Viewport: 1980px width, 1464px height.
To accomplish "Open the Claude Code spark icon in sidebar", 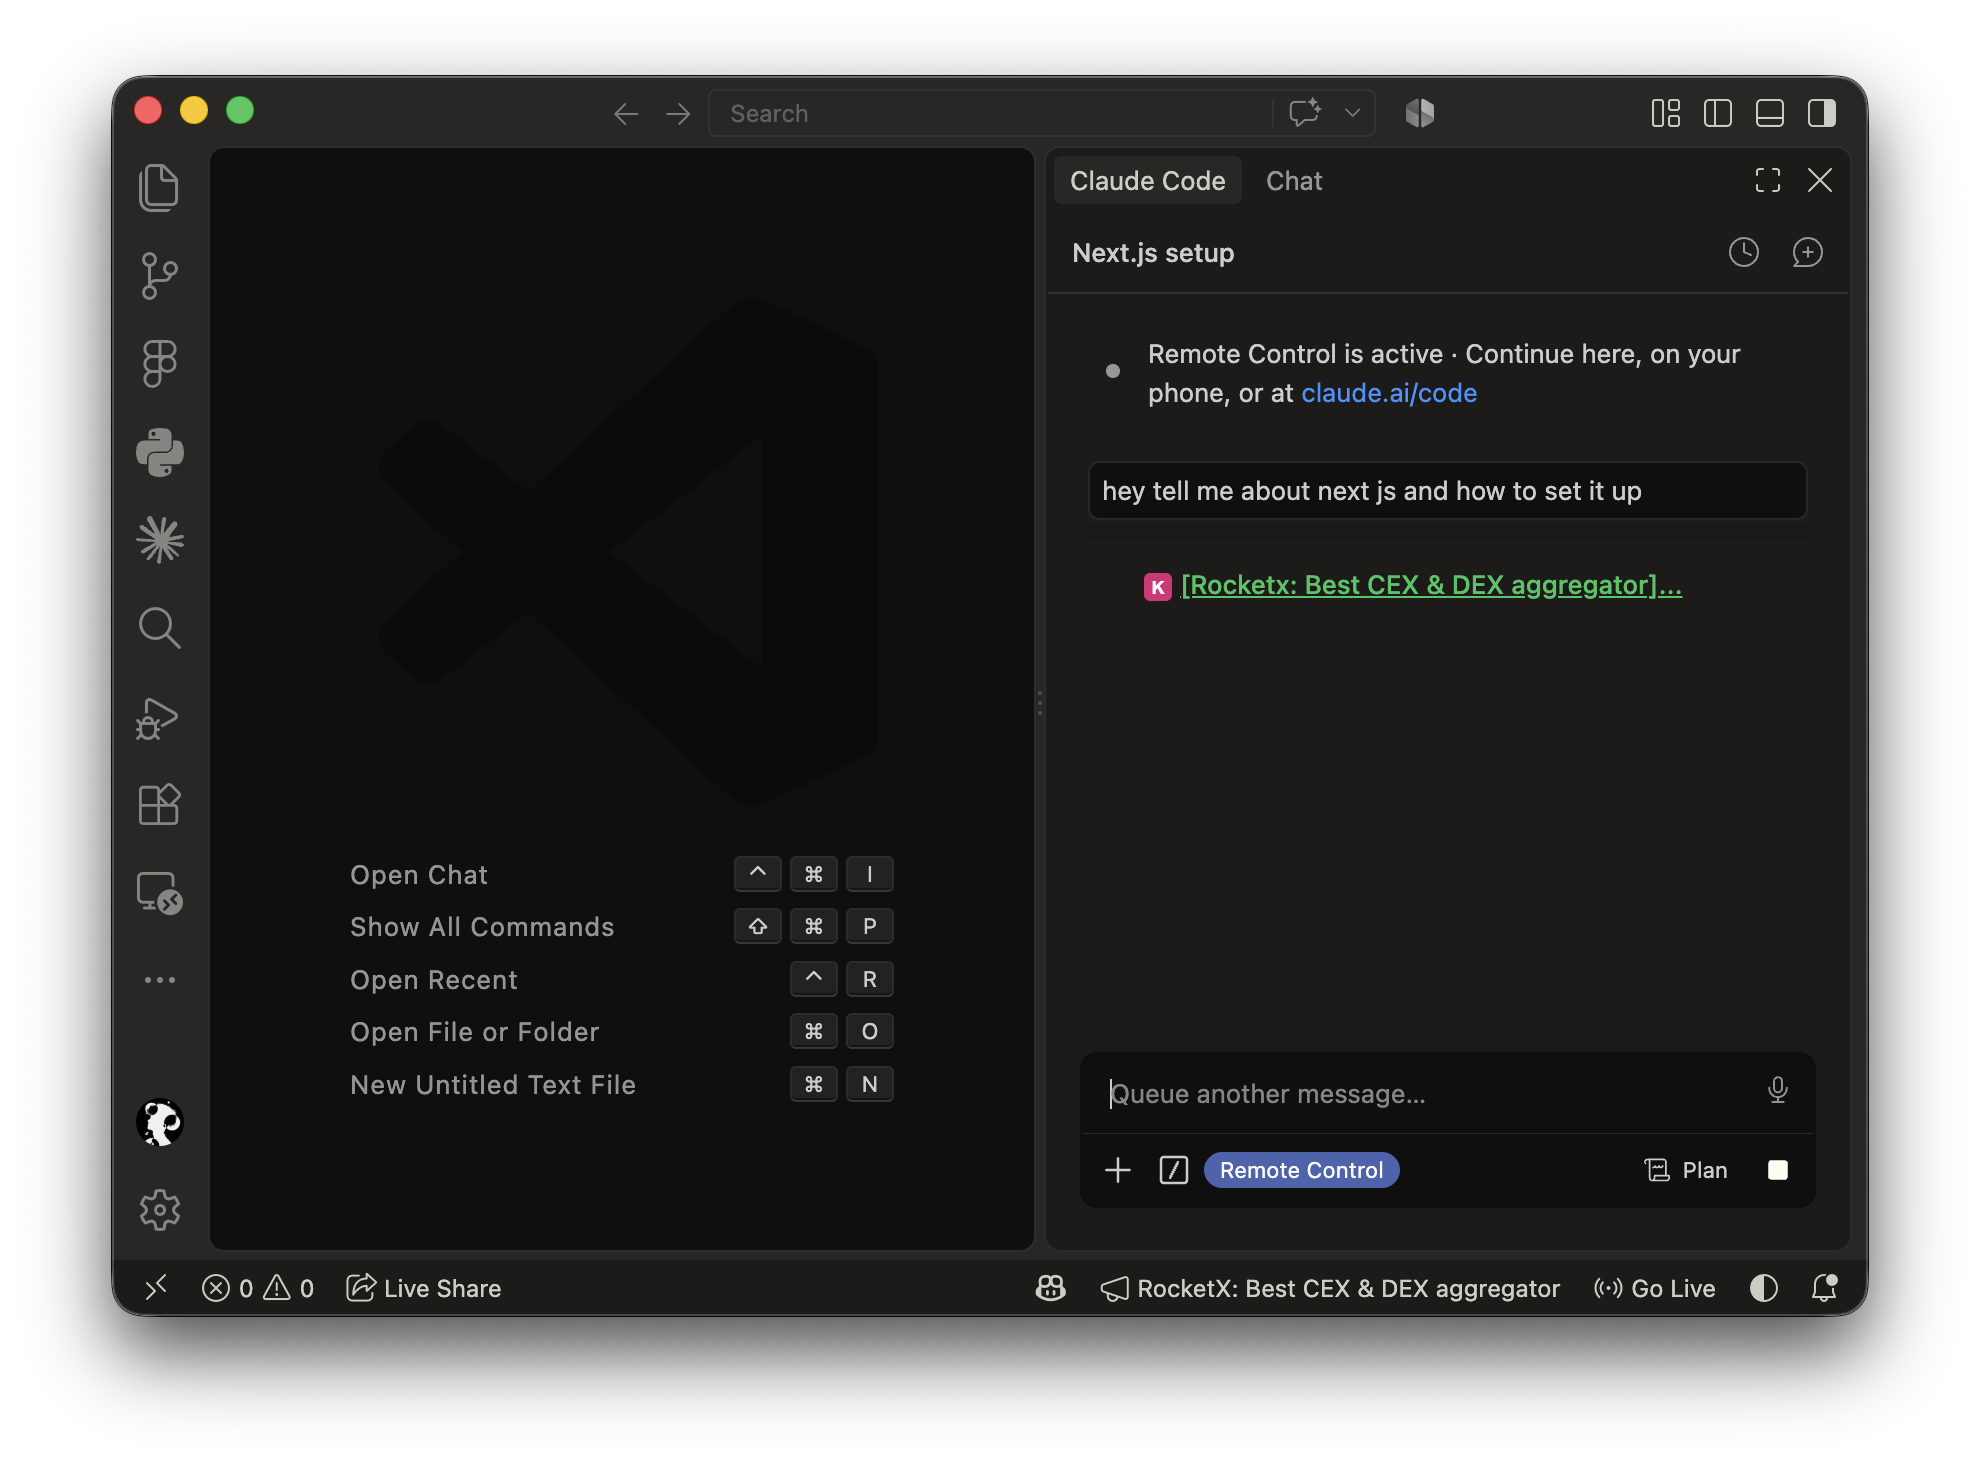I will (159, 540).
